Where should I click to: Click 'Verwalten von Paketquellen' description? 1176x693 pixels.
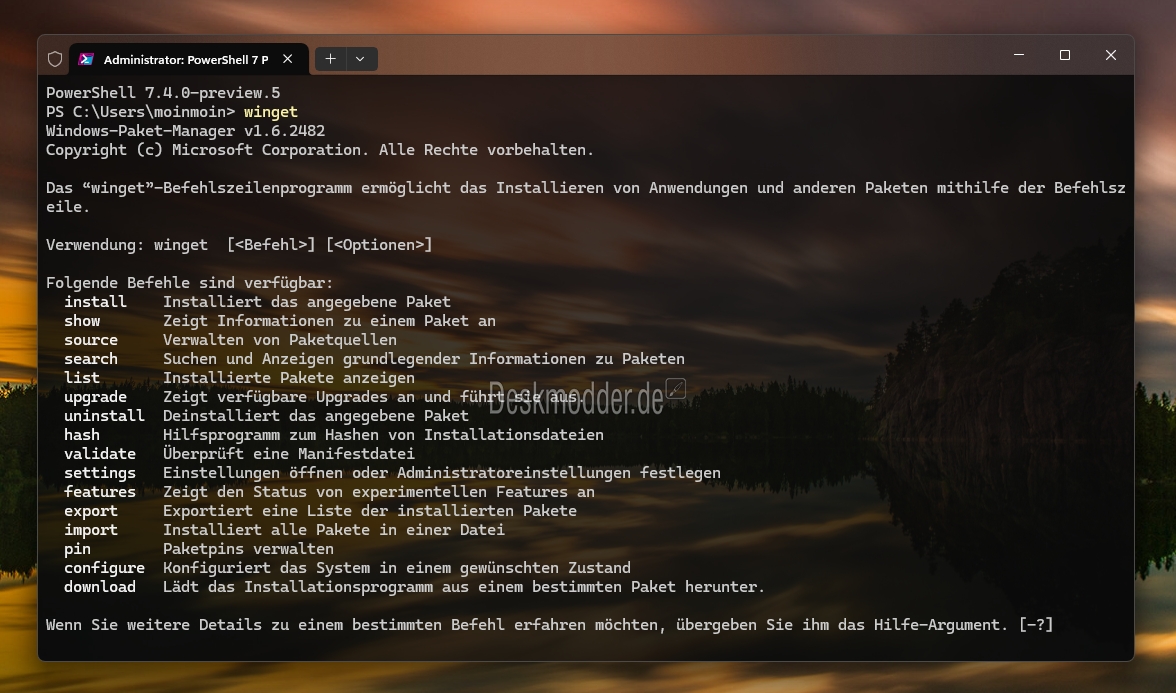point(280,340)
